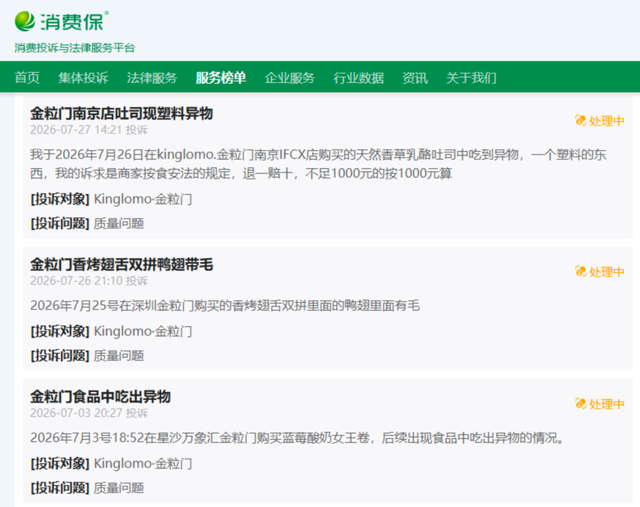Click [投诉对象] label in the 南京店吐司 complaint
The height and width of the screenshot is (507, 640).
(60, 199)
